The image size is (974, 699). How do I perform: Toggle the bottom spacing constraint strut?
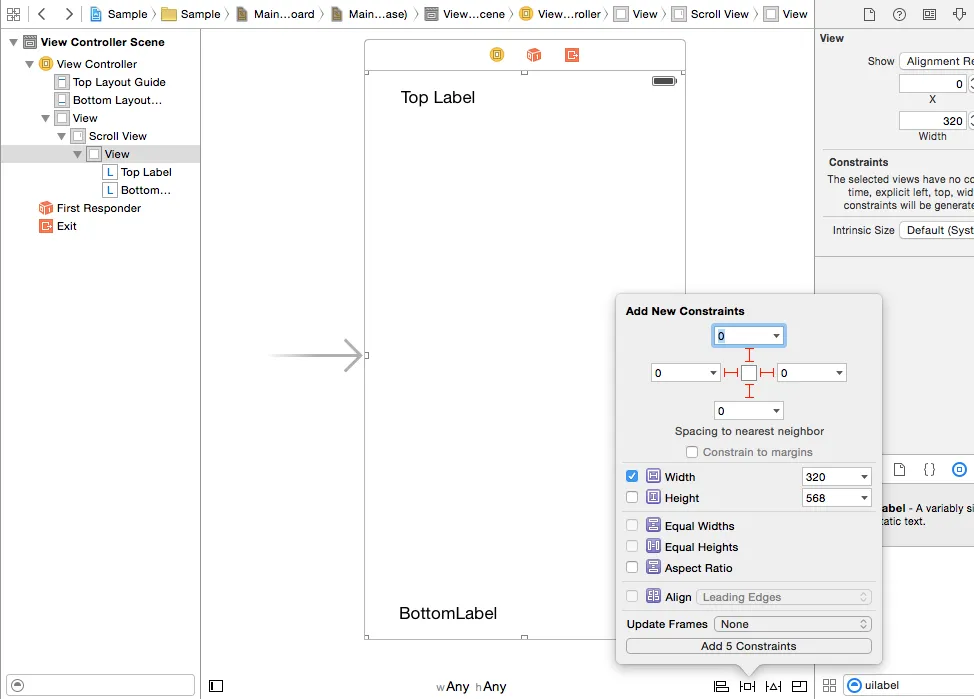pyautogui.click(x=749, y=391)
